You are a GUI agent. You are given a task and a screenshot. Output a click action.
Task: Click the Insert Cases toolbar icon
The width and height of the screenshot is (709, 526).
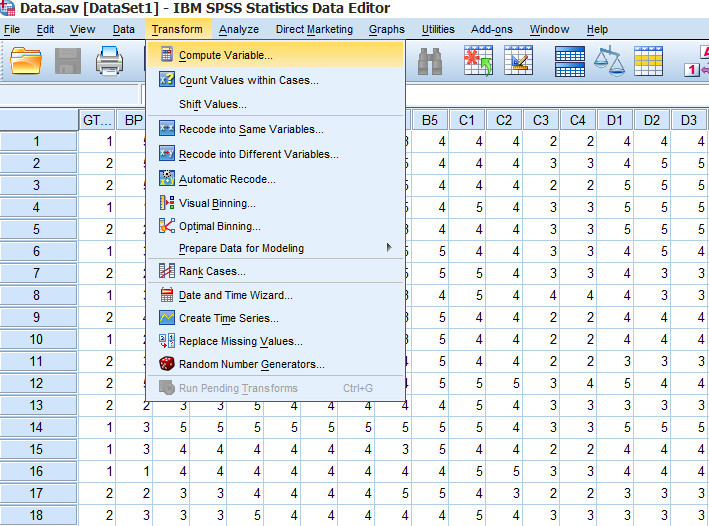pos(478,61)
